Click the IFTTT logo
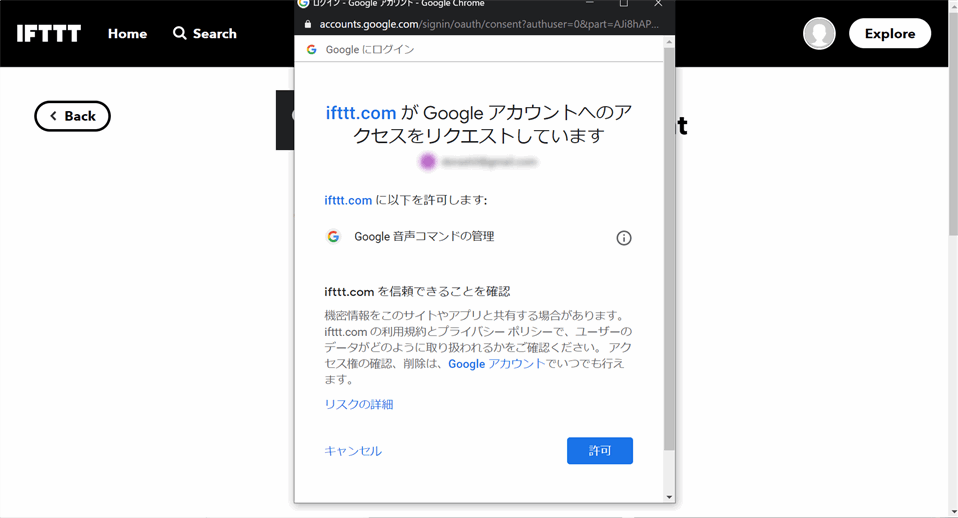 tap(49, 34)
